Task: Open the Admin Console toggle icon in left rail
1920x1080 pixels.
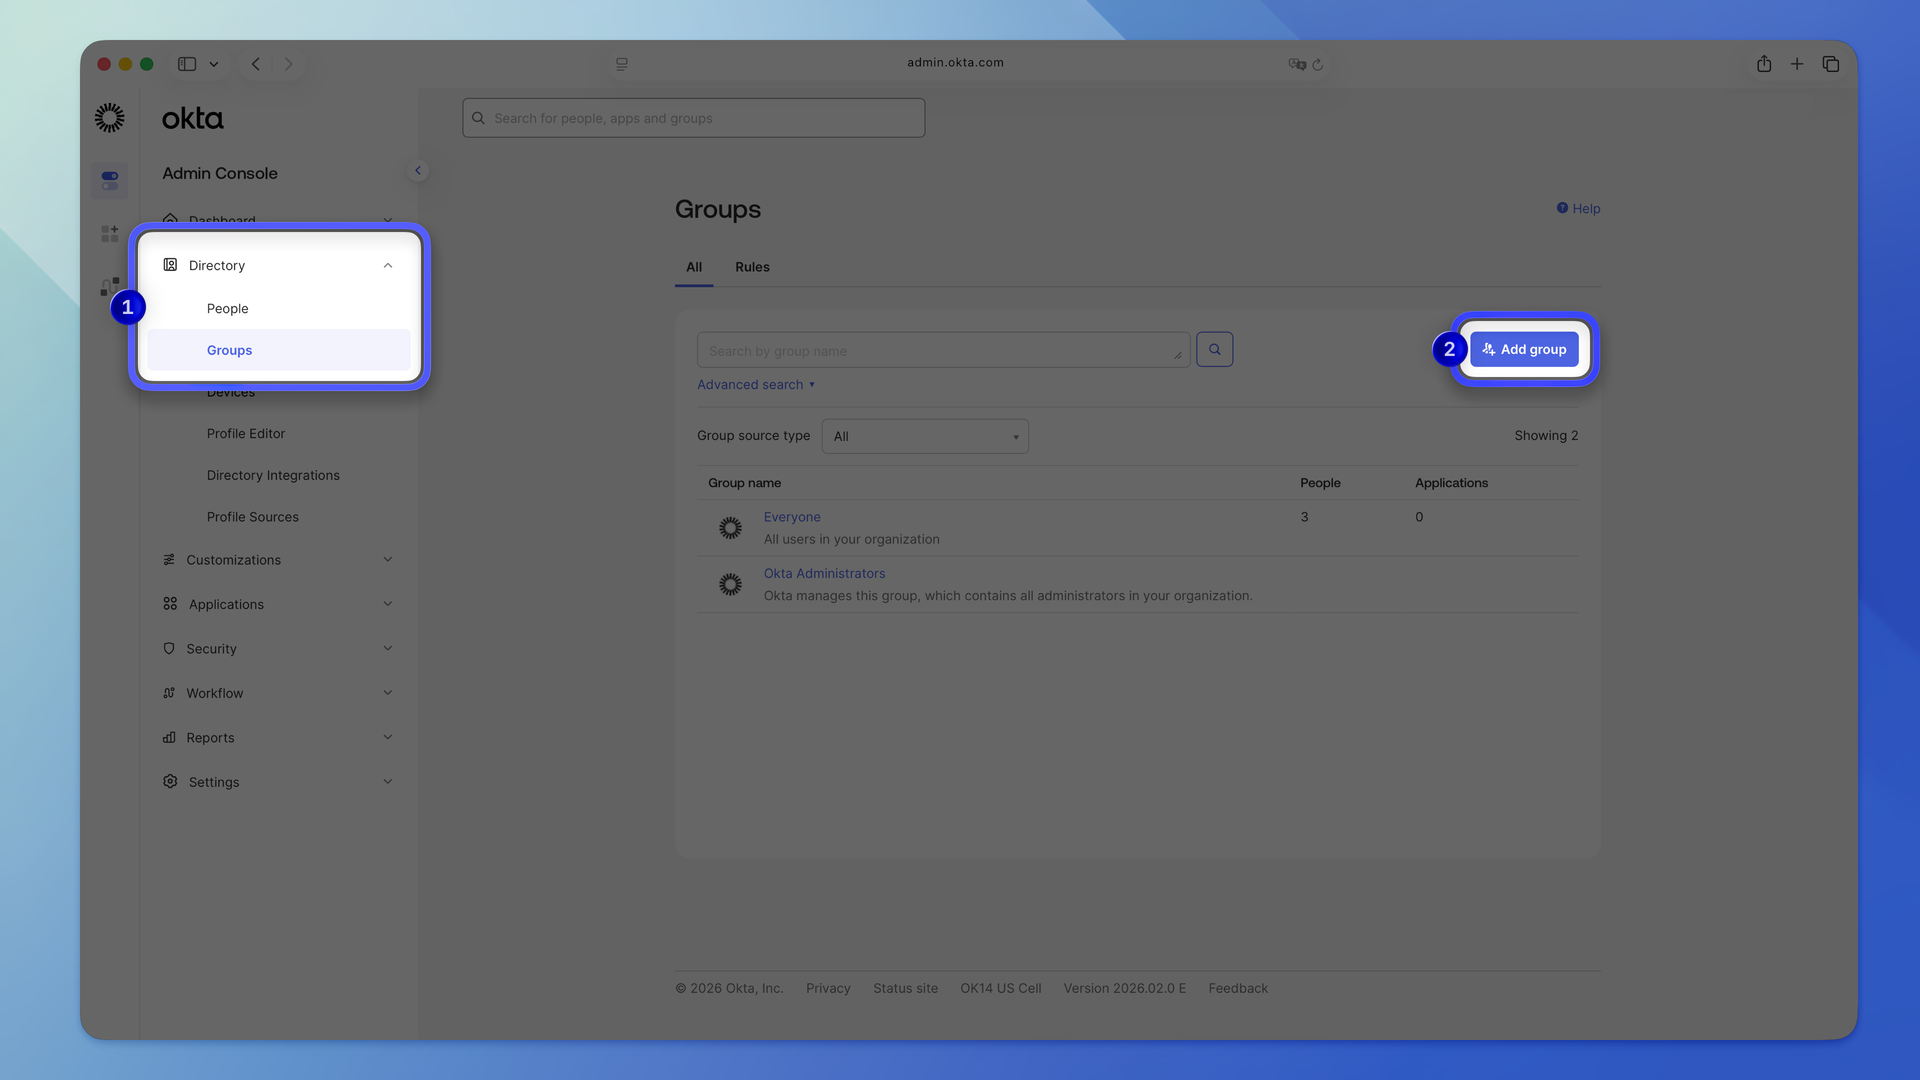Action: click(110, 180)
